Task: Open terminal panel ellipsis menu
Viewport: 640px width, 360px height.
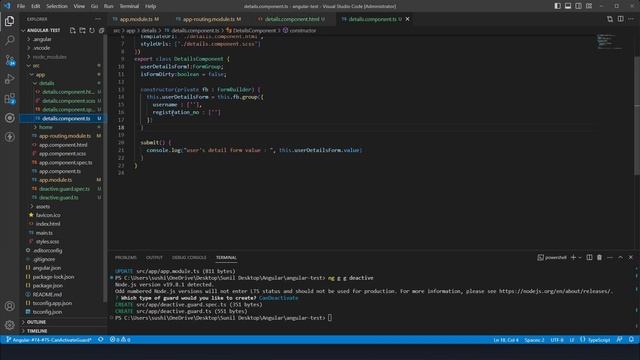Action: 610,257
